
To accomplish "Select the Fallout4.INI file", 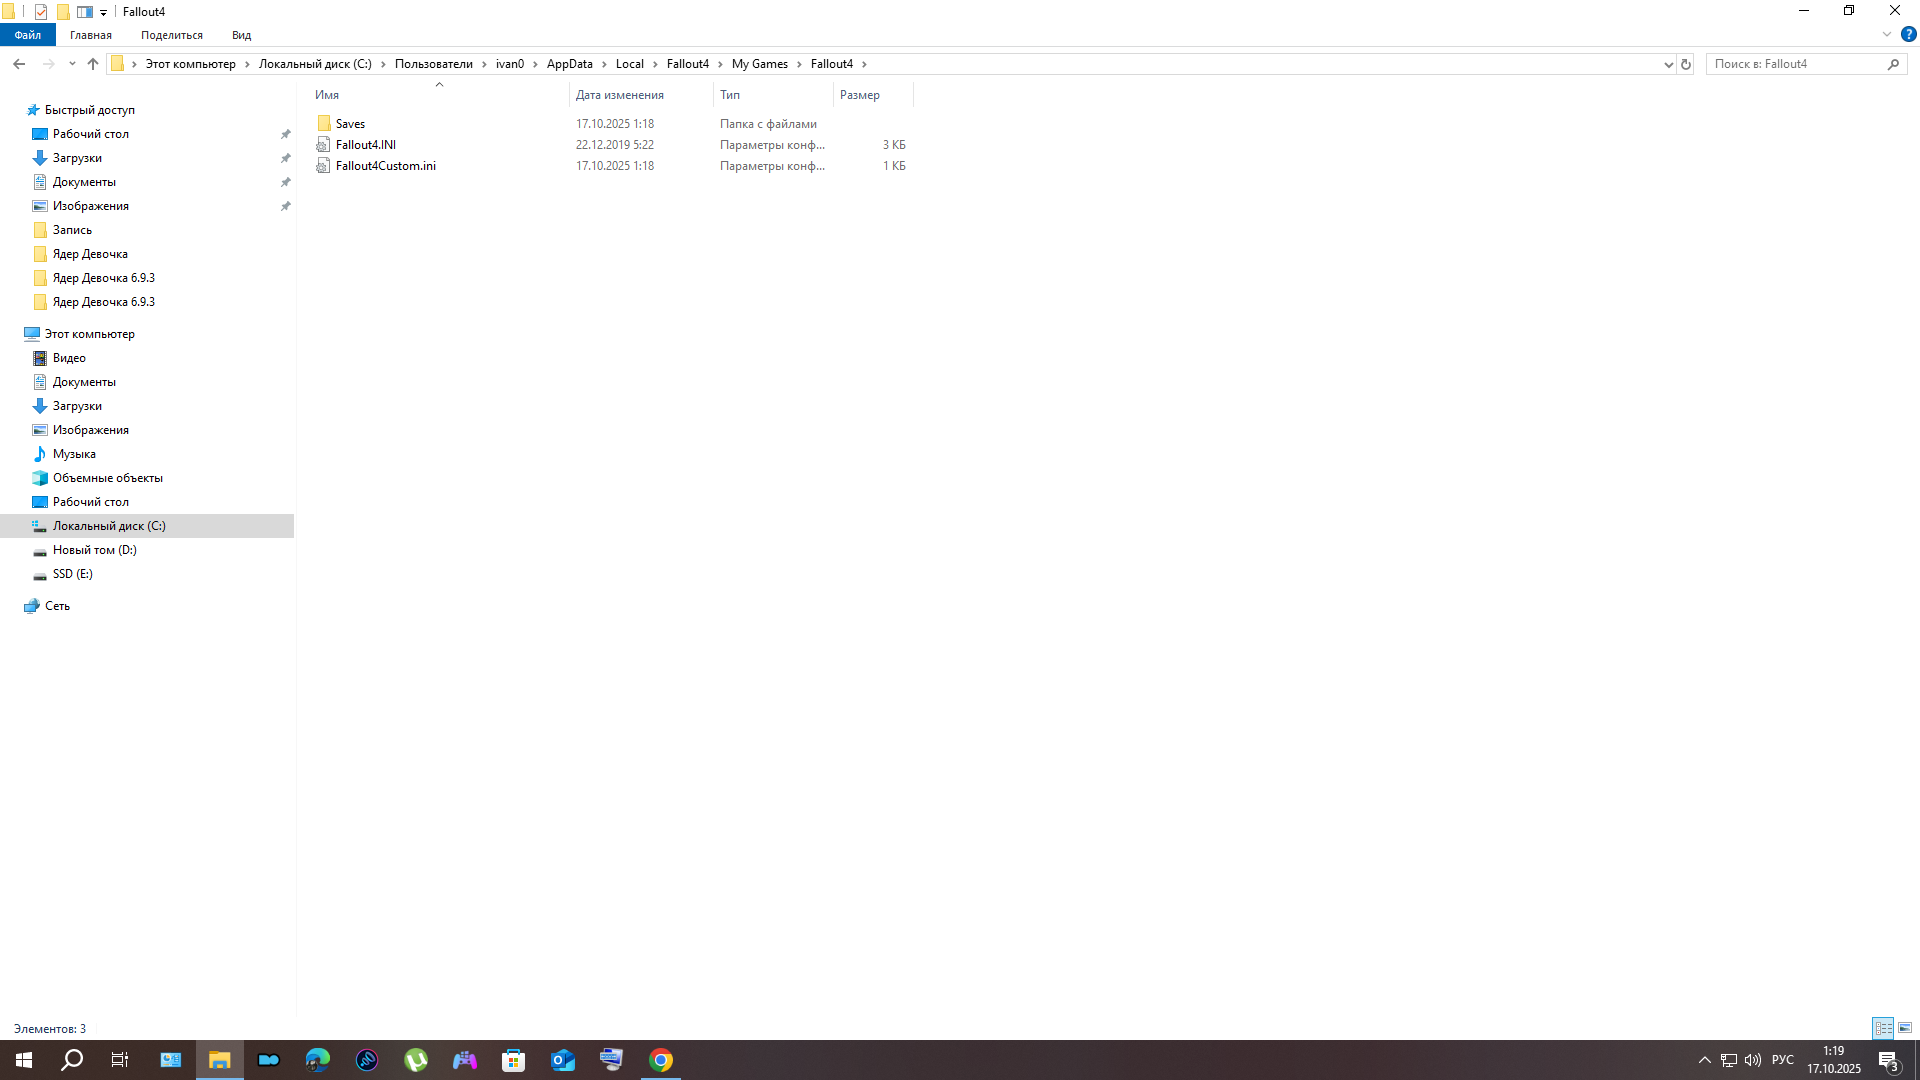I will [x=365, y=145].
